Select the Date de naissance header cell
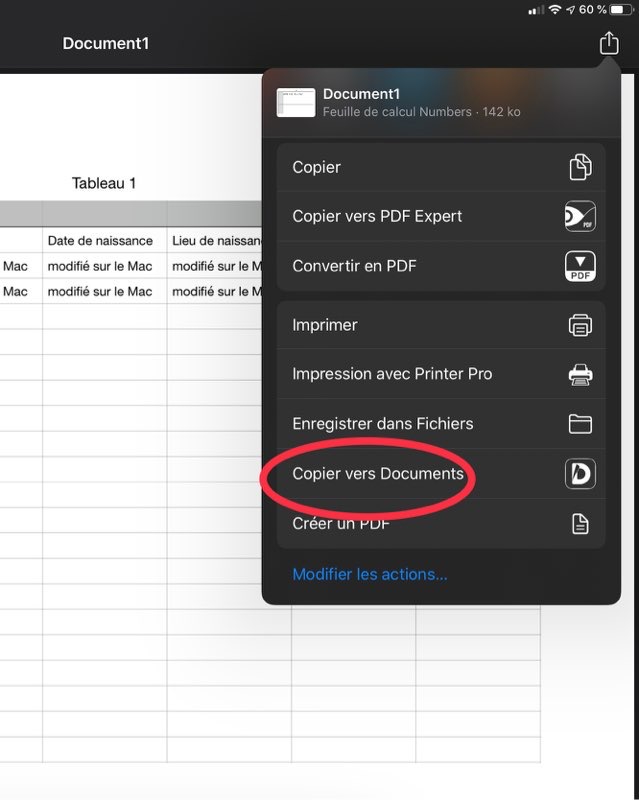The height and width of the screenshot is (800, 639). 100,241
